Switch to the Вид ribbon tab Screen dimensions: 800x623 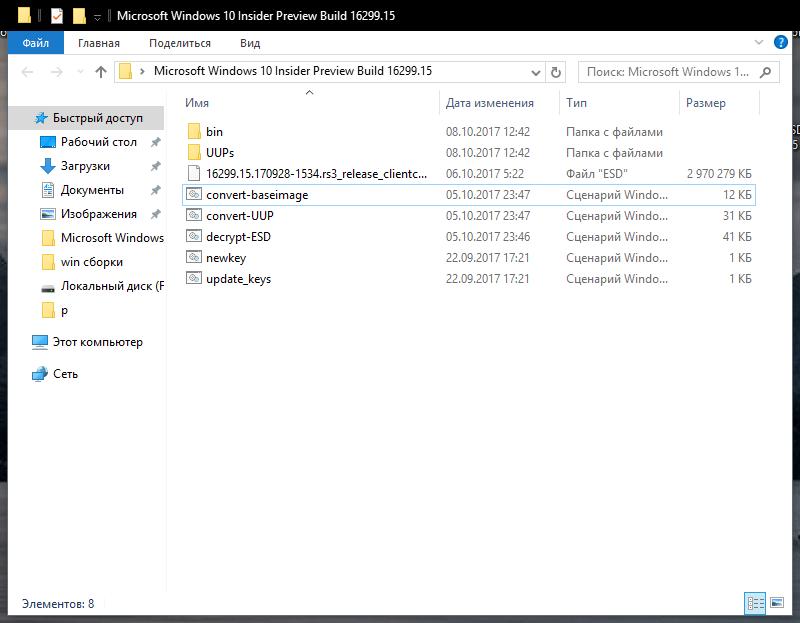(250, 43)
